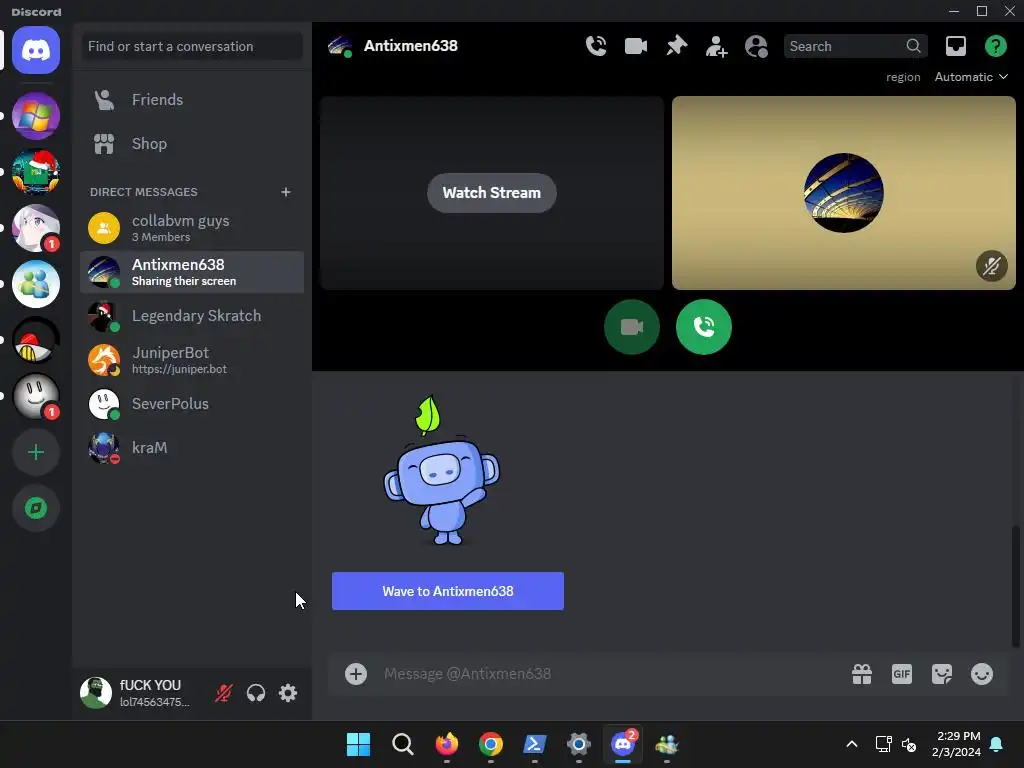Click the header Search field

pos(856,46)
